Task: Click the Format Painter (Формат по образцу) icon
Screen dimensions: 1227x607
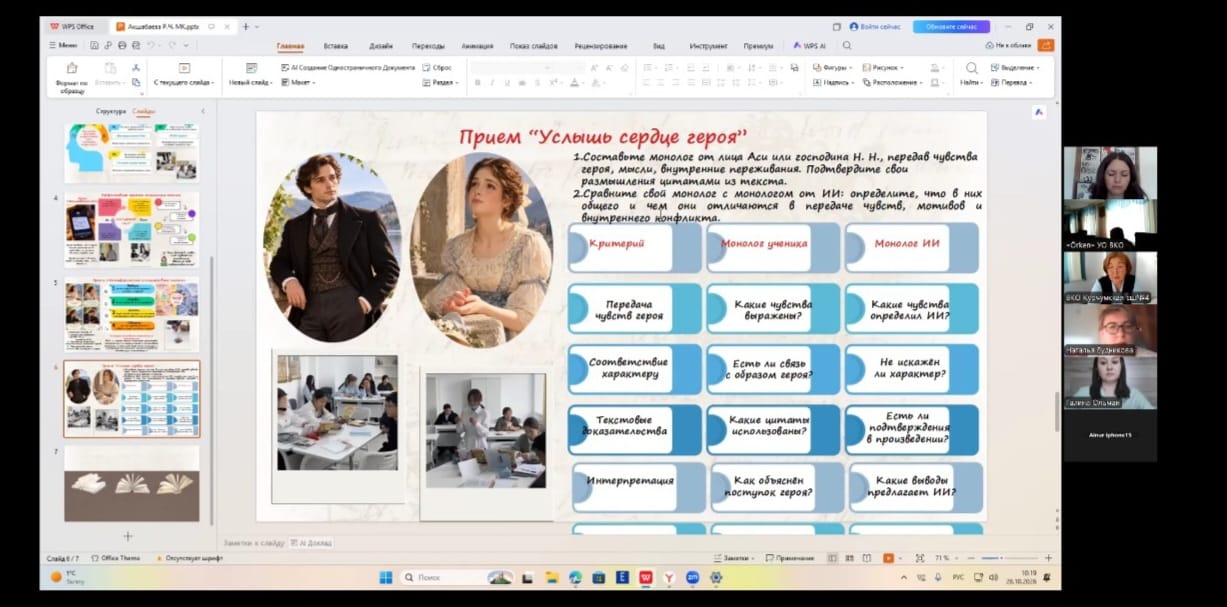Action: 71,68
